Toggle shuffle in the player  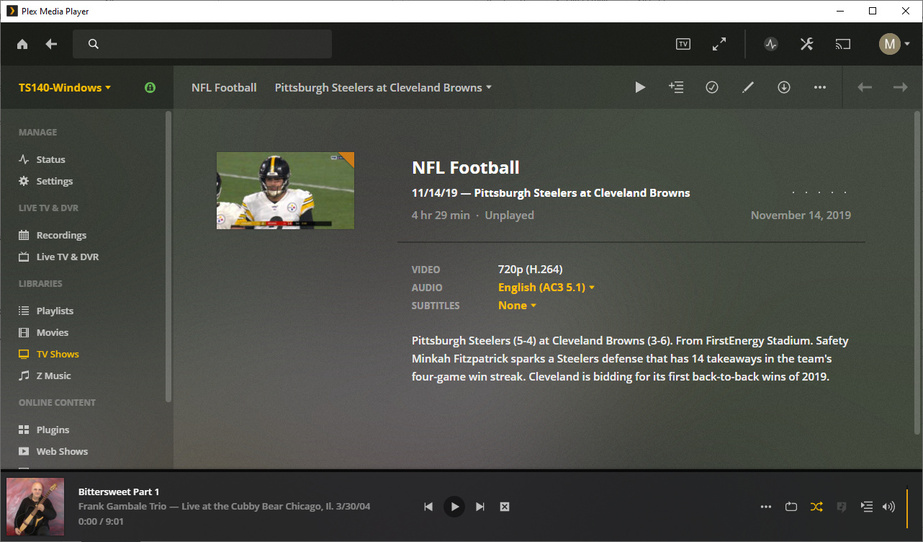tap(816, 507)
